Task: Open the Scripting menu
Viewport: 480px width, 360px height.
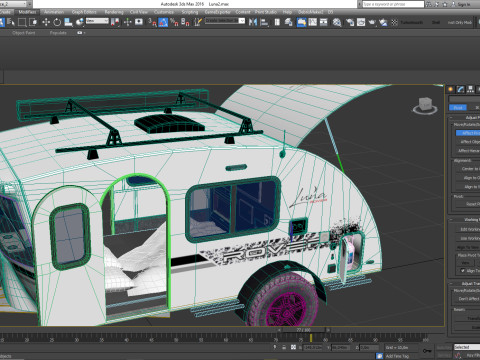Action: pos(190,12)
